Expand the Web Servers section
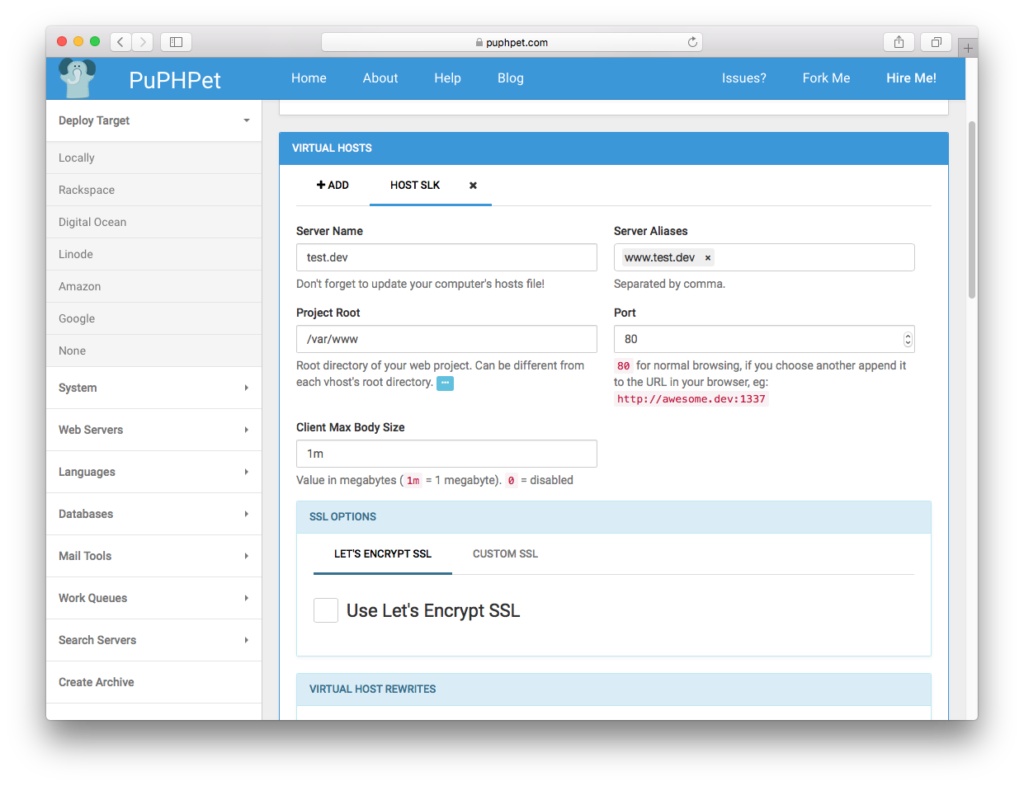 (x=154, y=430)
